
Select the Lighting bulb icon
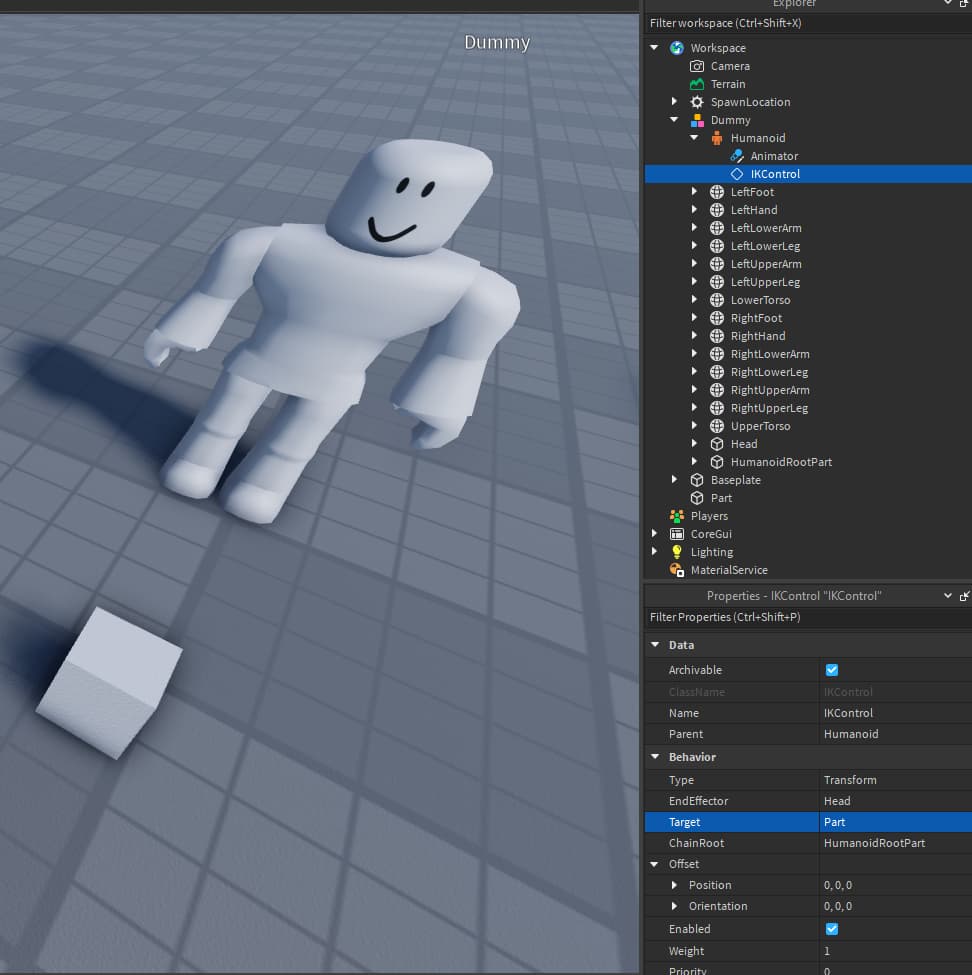[x=676, y=552]
